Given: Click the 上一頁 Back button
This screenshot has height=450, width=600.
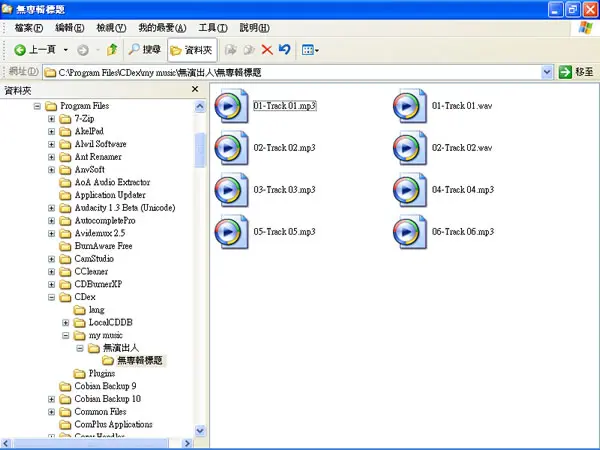Looking at the screenshot, I should [35, 50].
